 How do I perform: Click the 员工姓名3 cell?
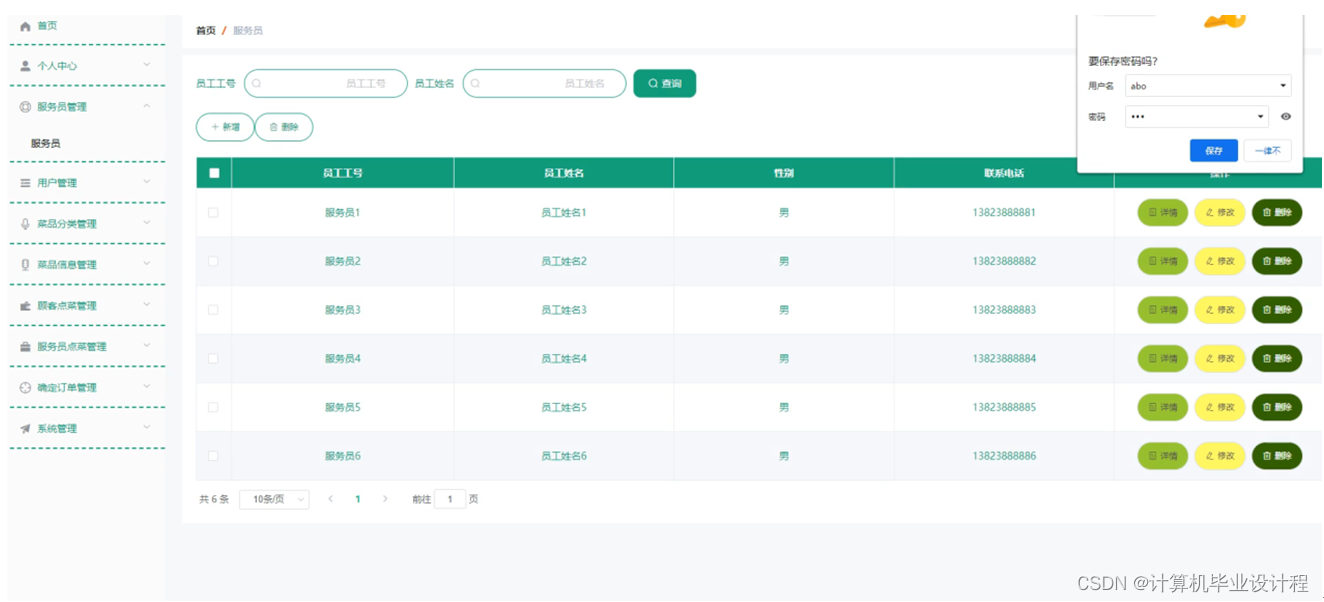564,310
